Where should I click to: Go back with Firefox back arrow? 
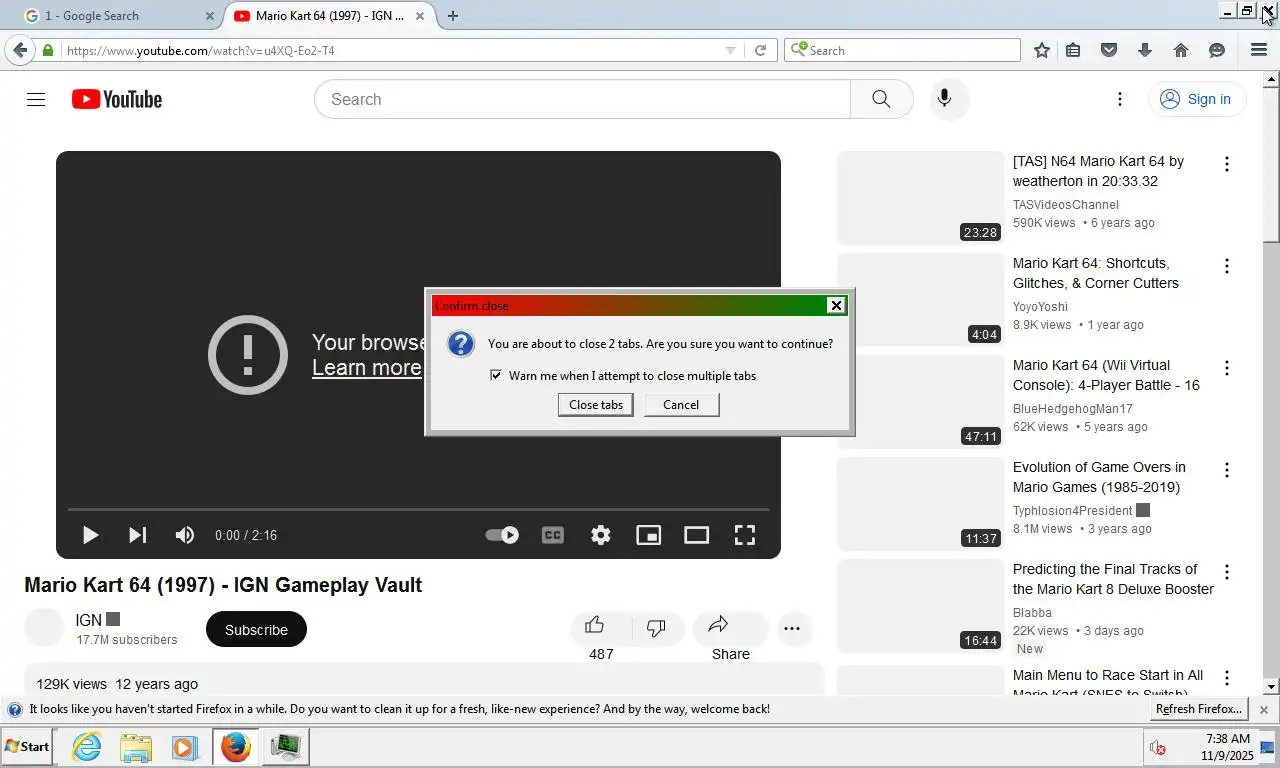click(x=20, y=50)
